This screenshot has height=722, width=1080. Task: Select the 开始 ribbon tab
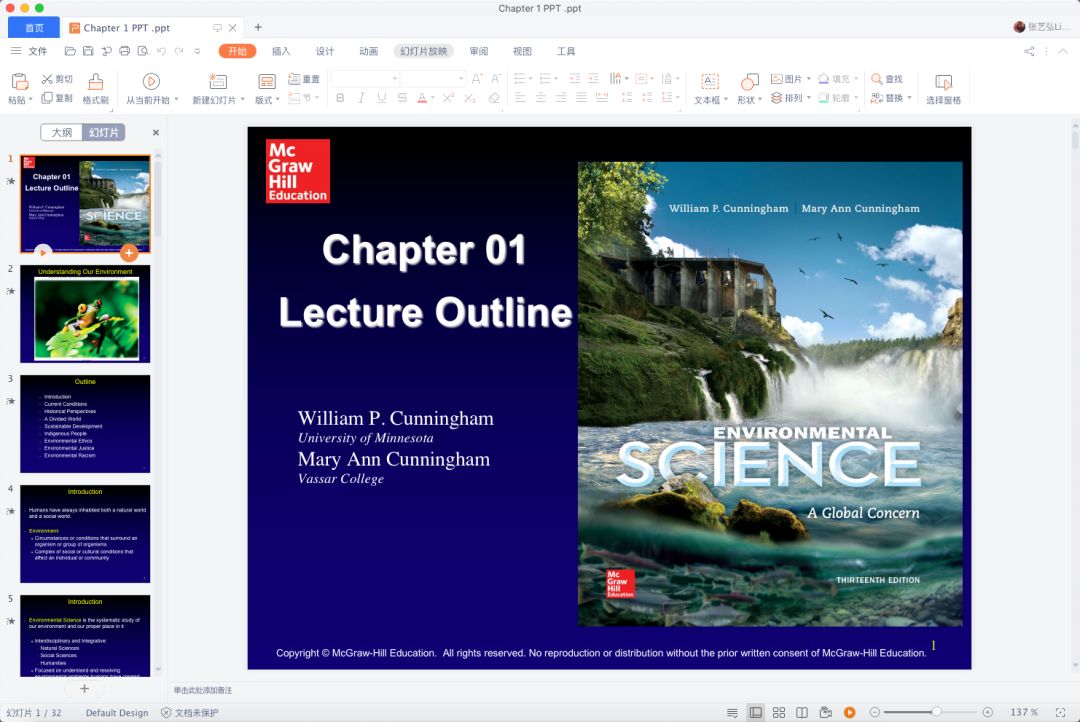pyautogui.click(x=238, y=51)
